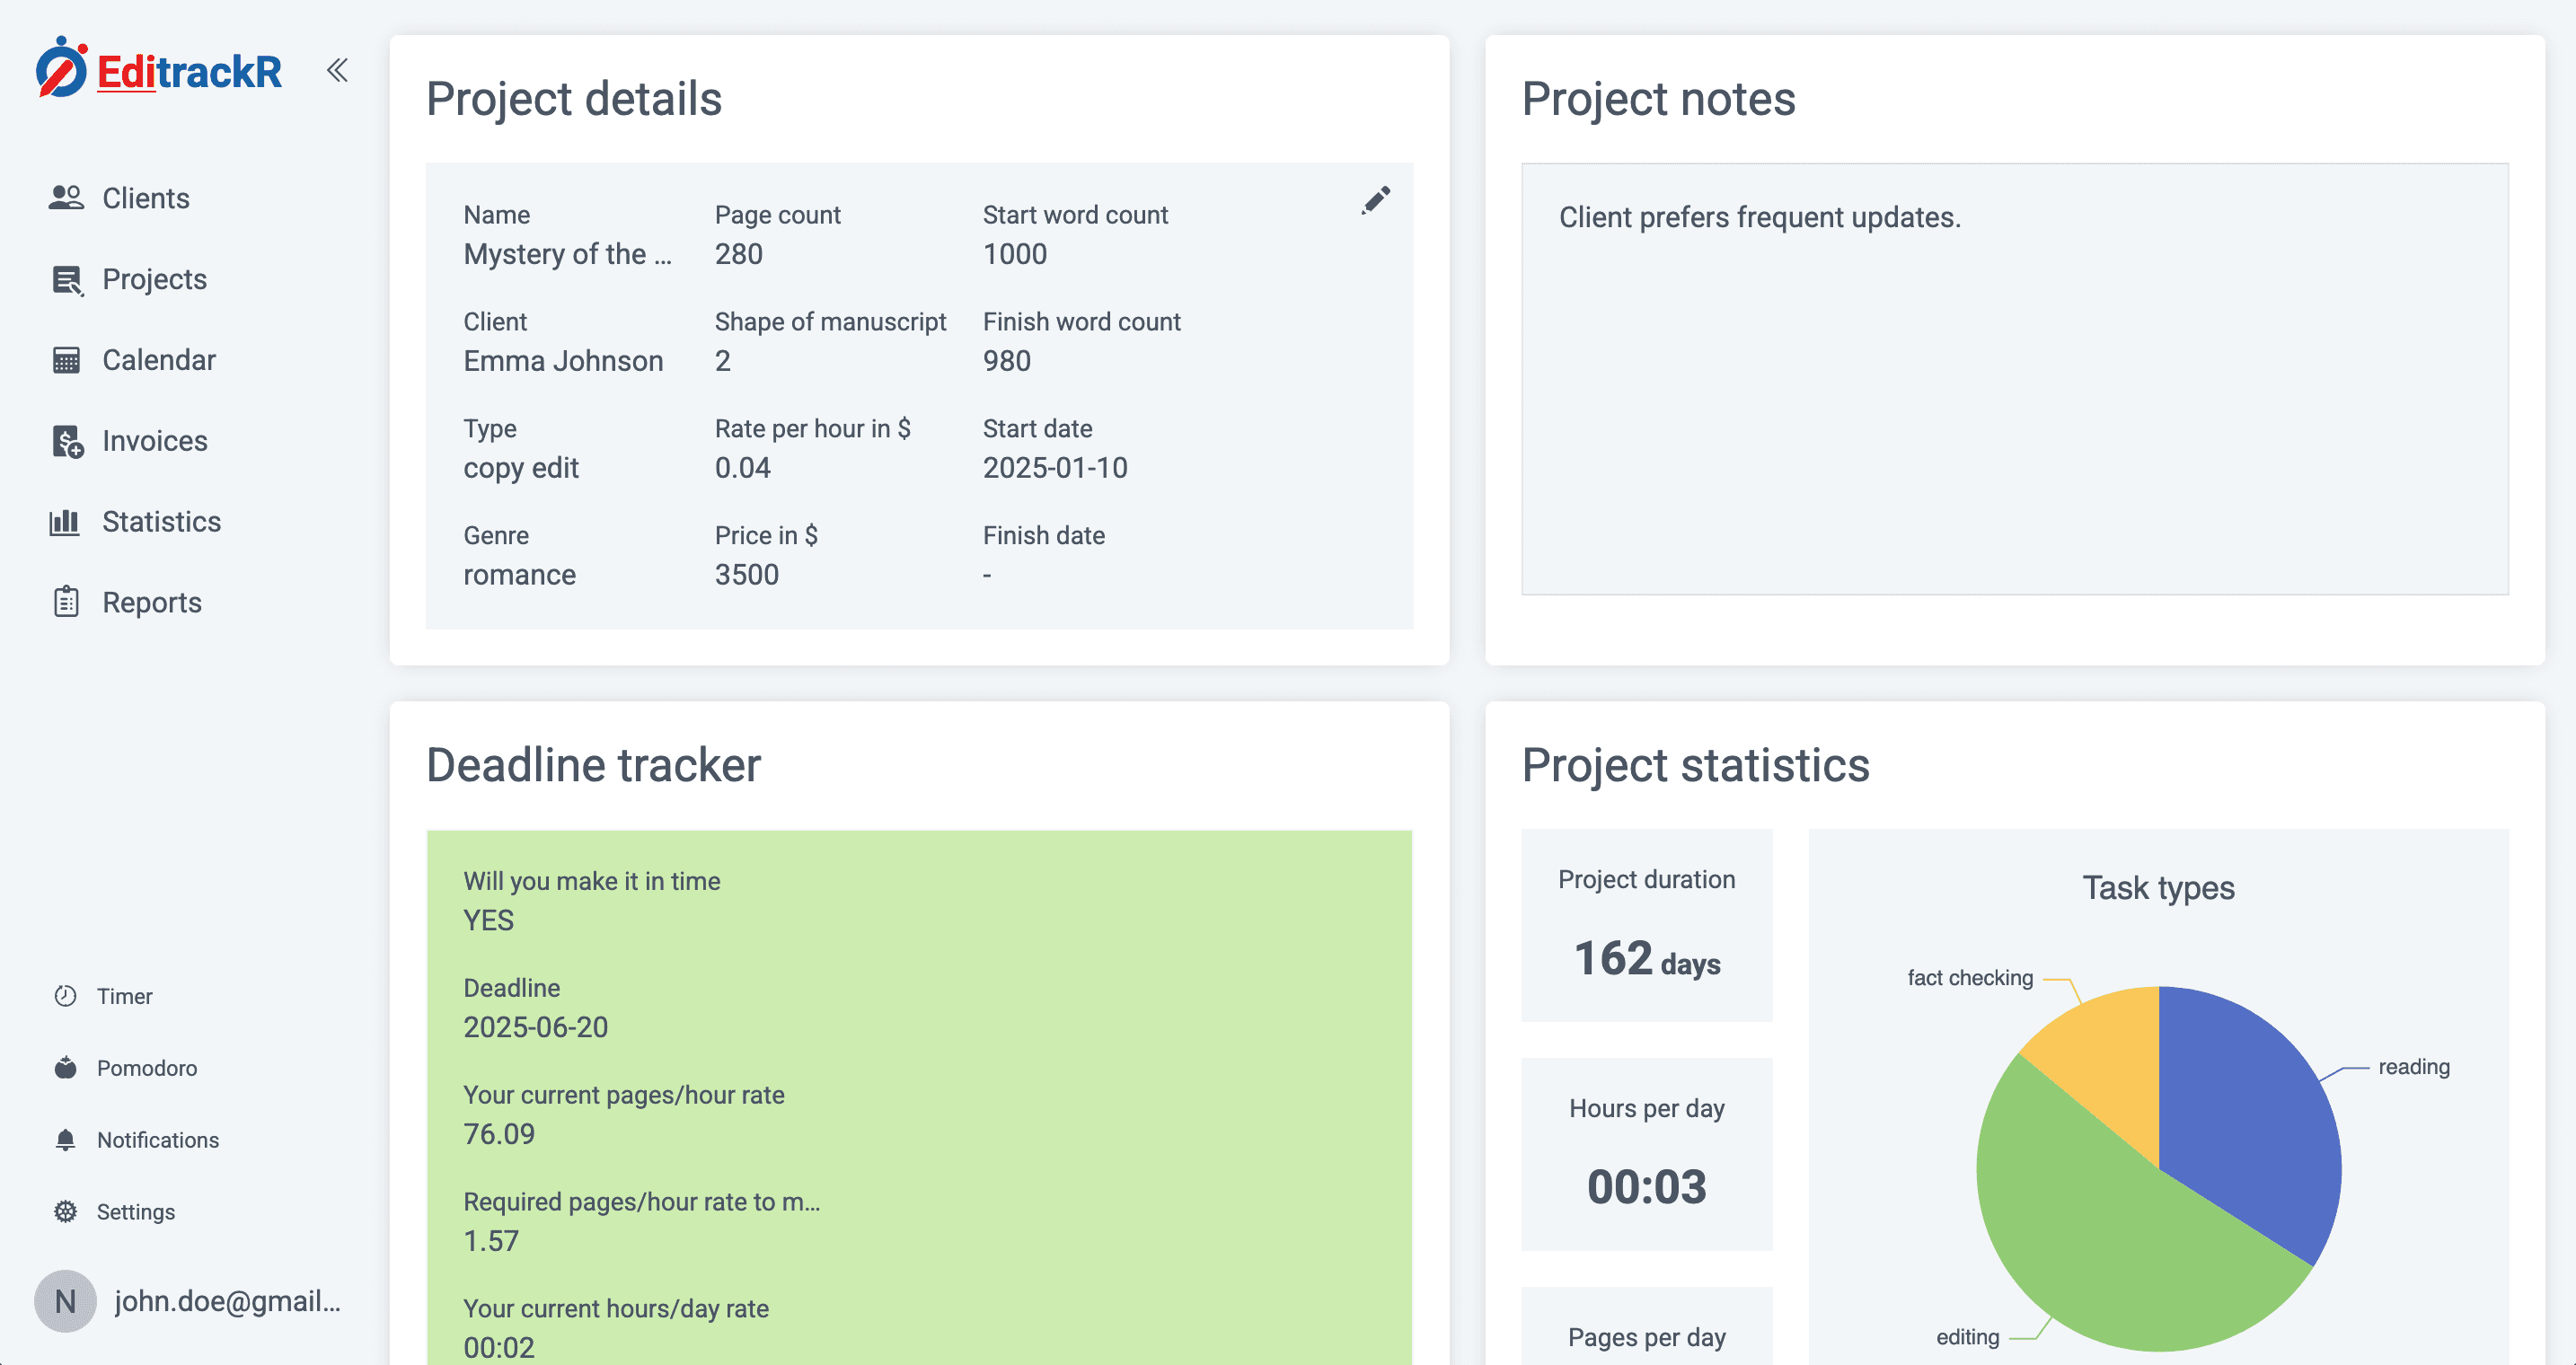Click the fact checking chart label
The image size is (2576, 1365).
(1969, 978)
